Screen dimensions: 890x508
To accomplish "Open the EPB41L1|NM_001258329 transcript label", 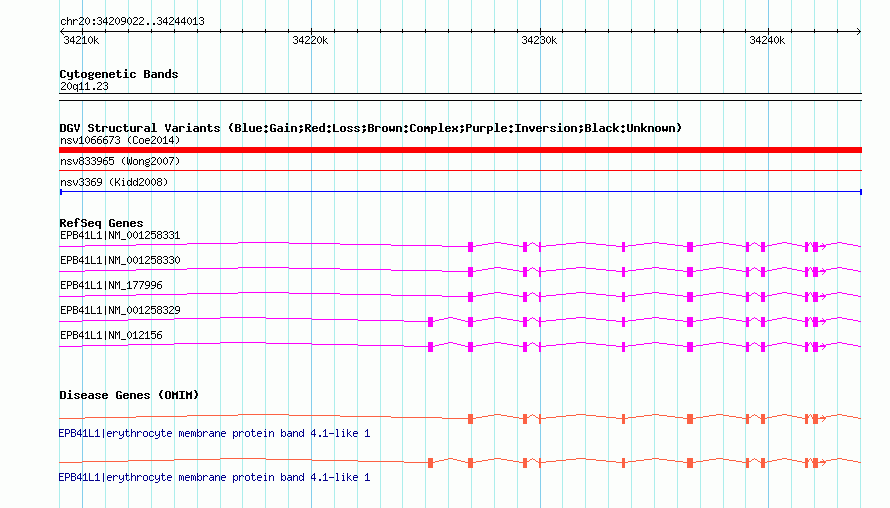I will [120, 310].
